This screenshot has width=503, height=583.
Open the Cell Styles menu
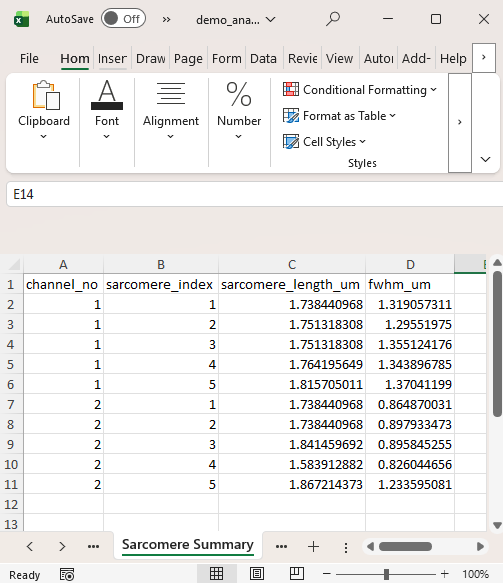click(324, 142)
